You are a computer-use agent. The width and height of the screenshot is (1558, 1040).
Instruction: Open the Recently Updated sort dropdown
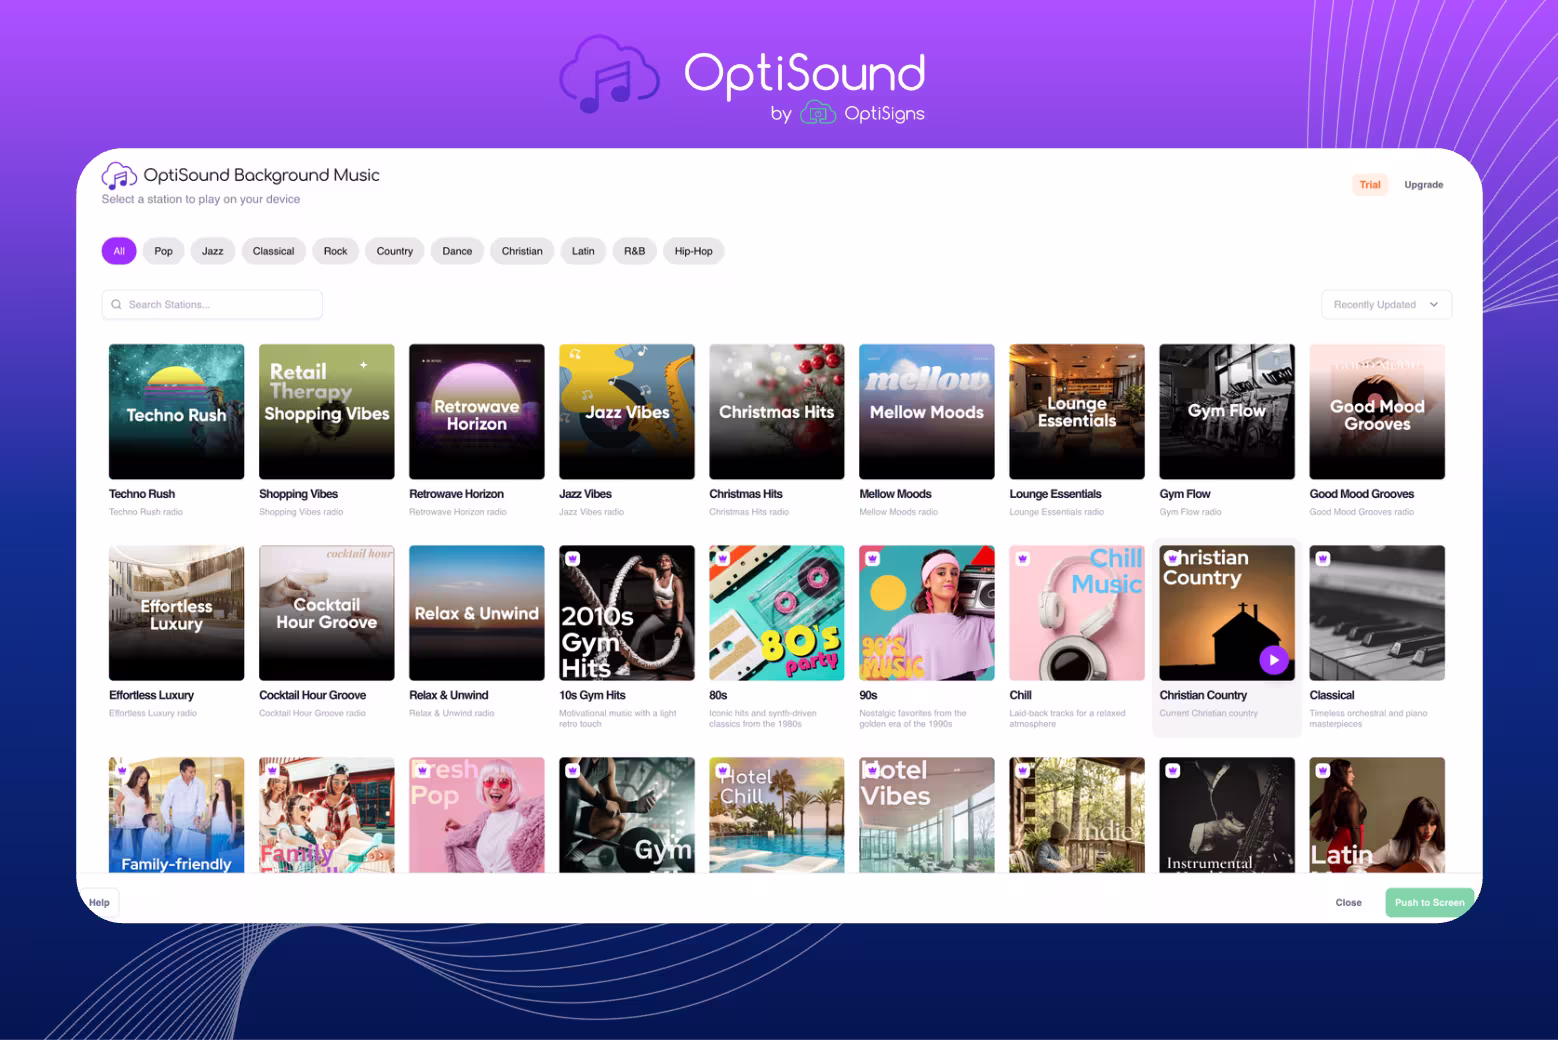point(1386,304)
